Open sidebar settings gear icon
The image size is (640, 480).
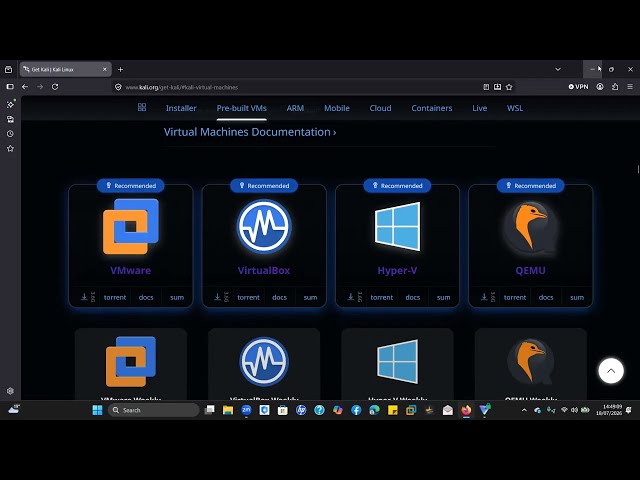pos(10,391)
